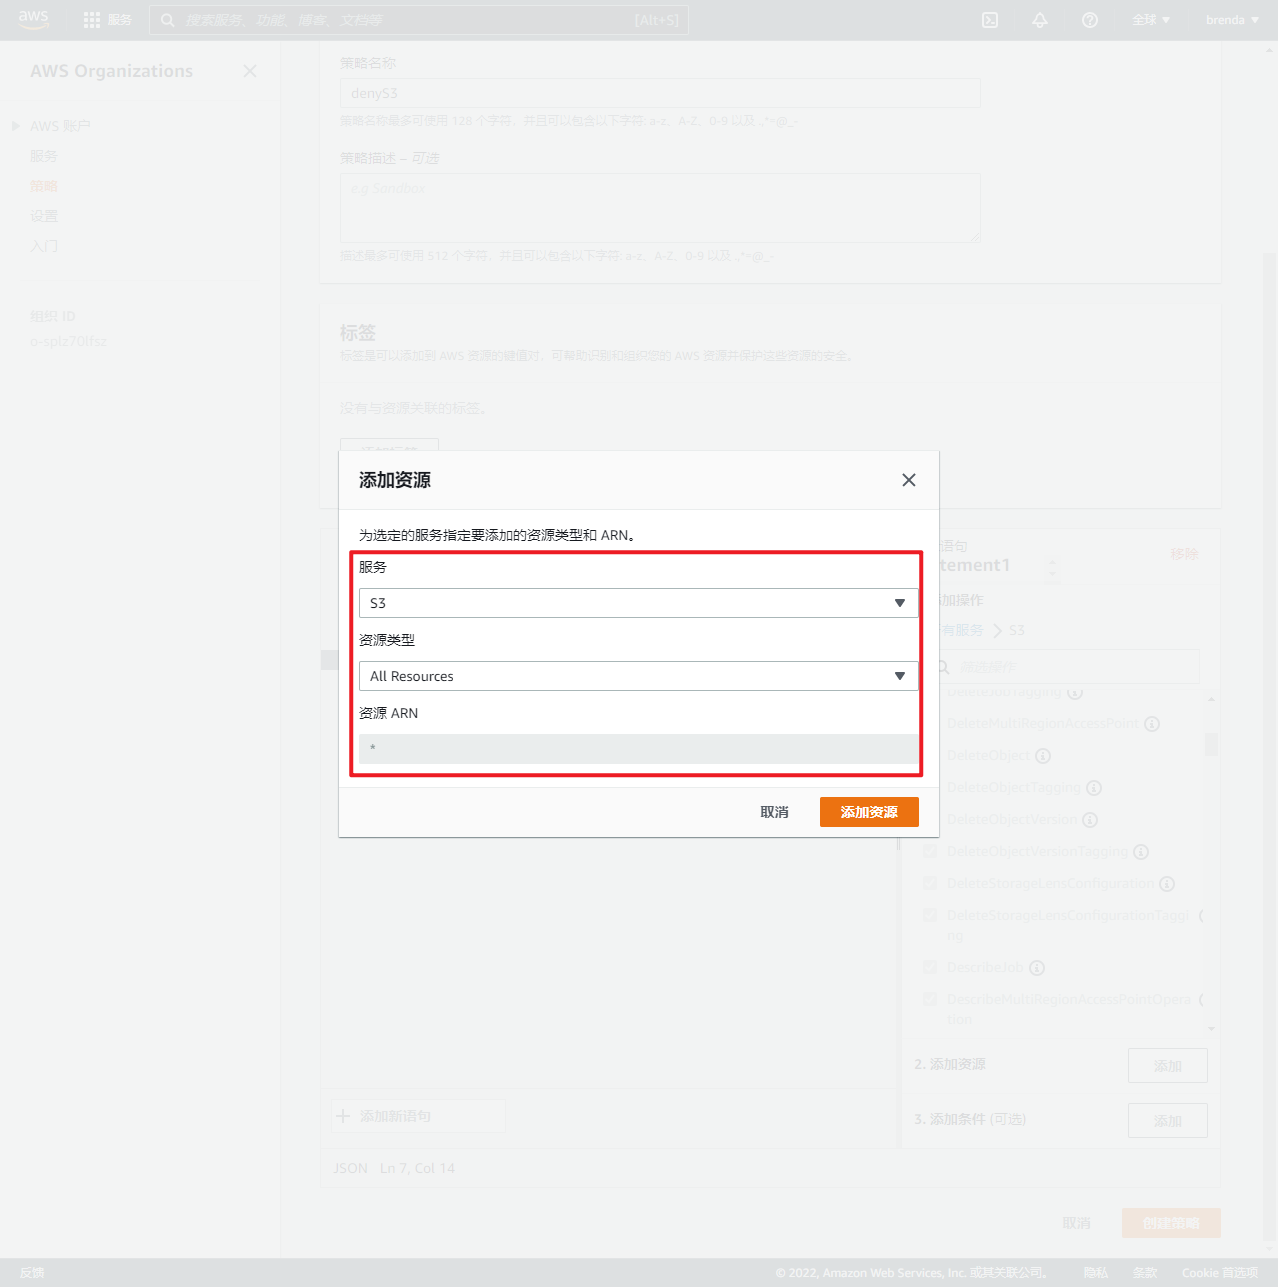This screenshot has height=1287, width=1278.
Task: Confirm with the orange 添加资源 button
Action: tap(869, 812)
